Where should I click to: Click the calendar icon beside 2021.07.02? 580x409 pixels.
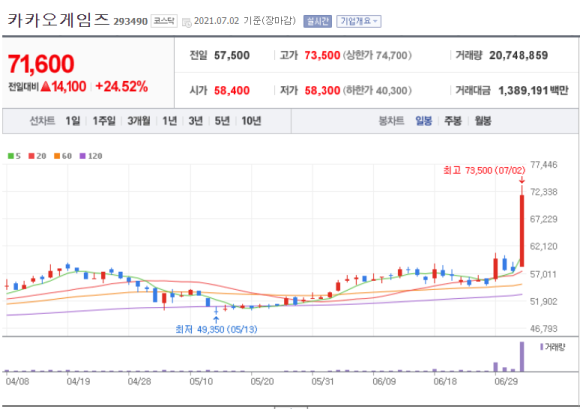click(187, 22)
